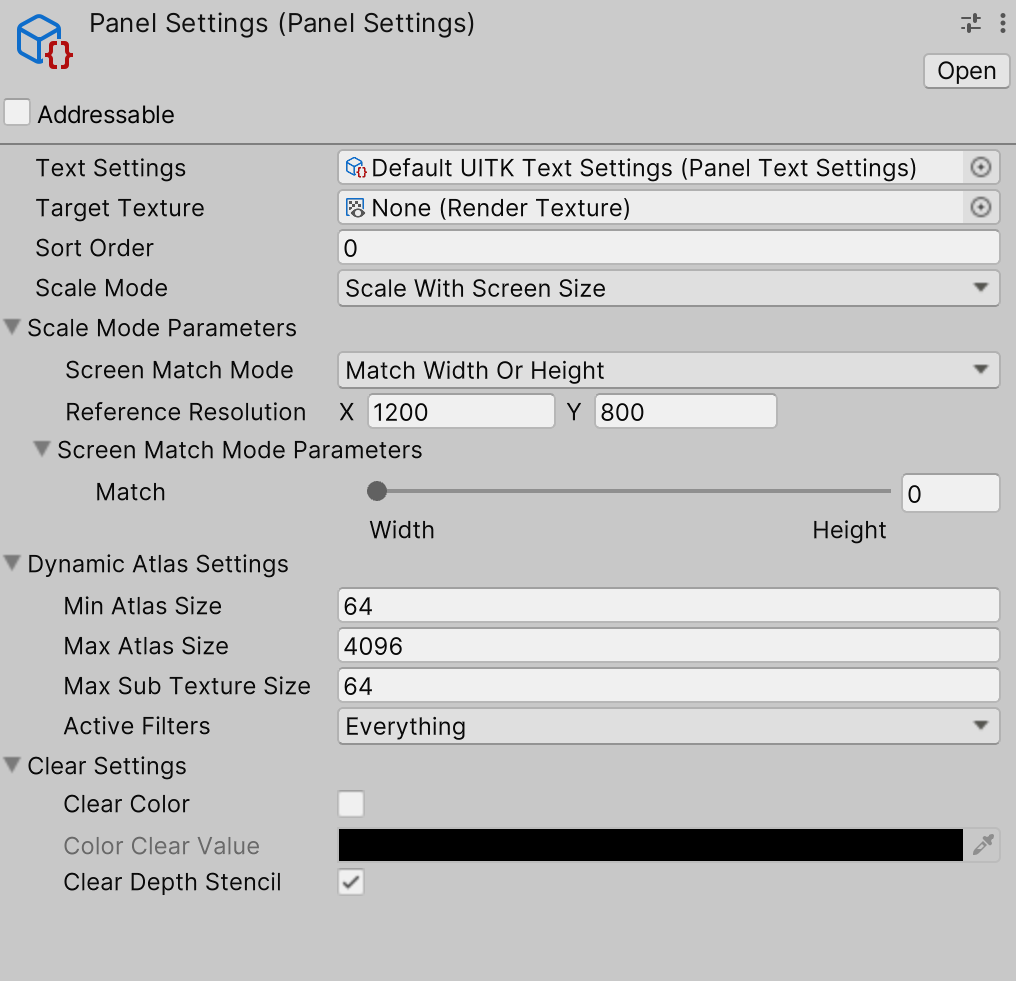Open the Active Filters dropdown

pyautogui.click(x=668, y=726)
